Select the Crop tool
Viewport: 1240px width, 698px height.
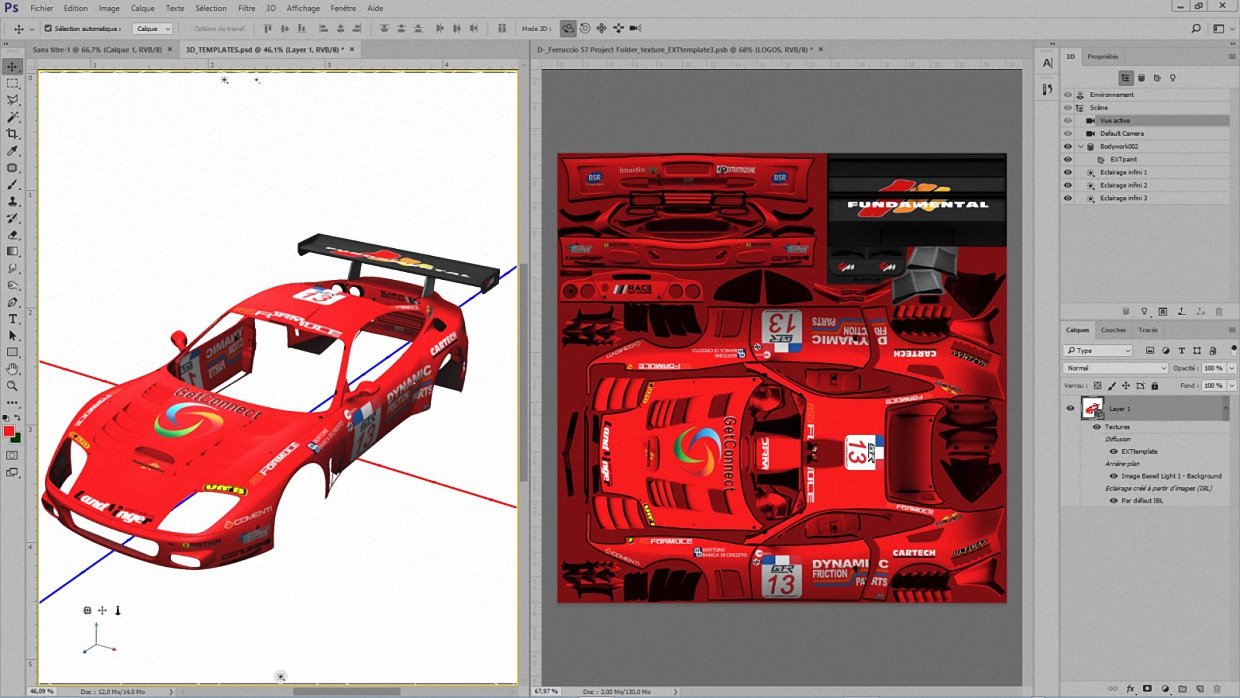[13, 134]
